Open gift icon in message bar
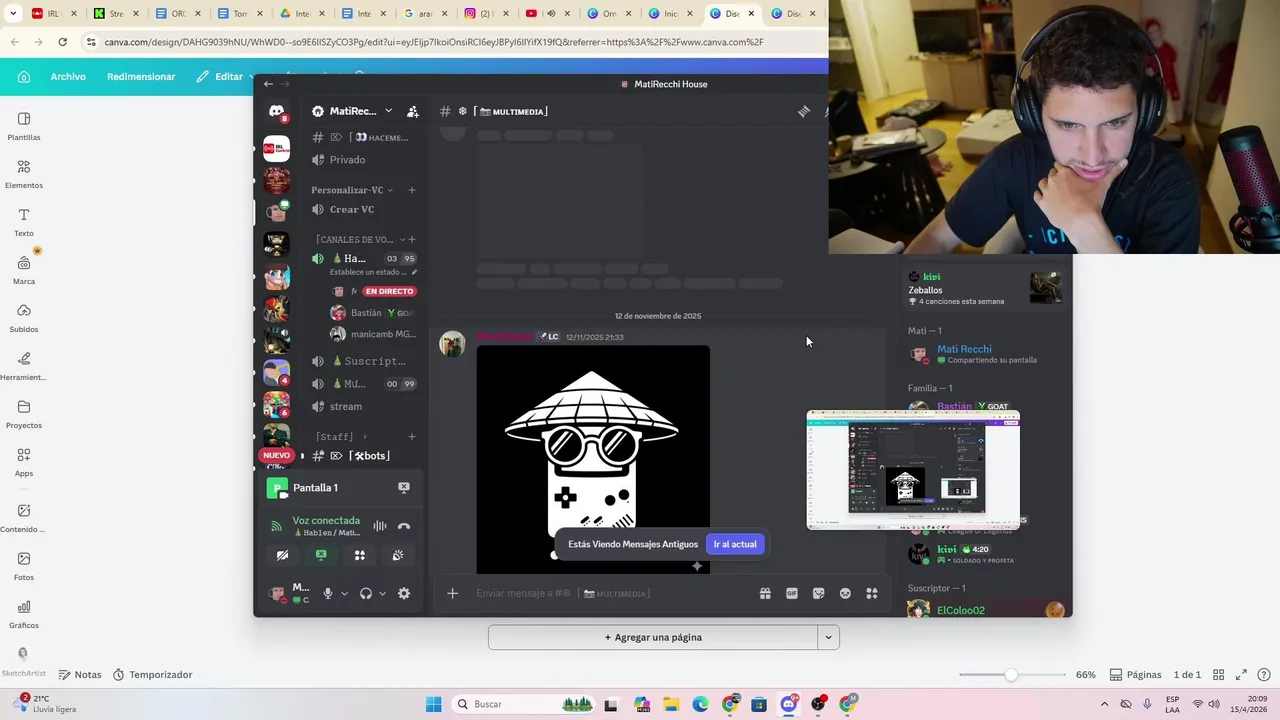This screenshot has width=1280, height=720. [x=765, y=593]
